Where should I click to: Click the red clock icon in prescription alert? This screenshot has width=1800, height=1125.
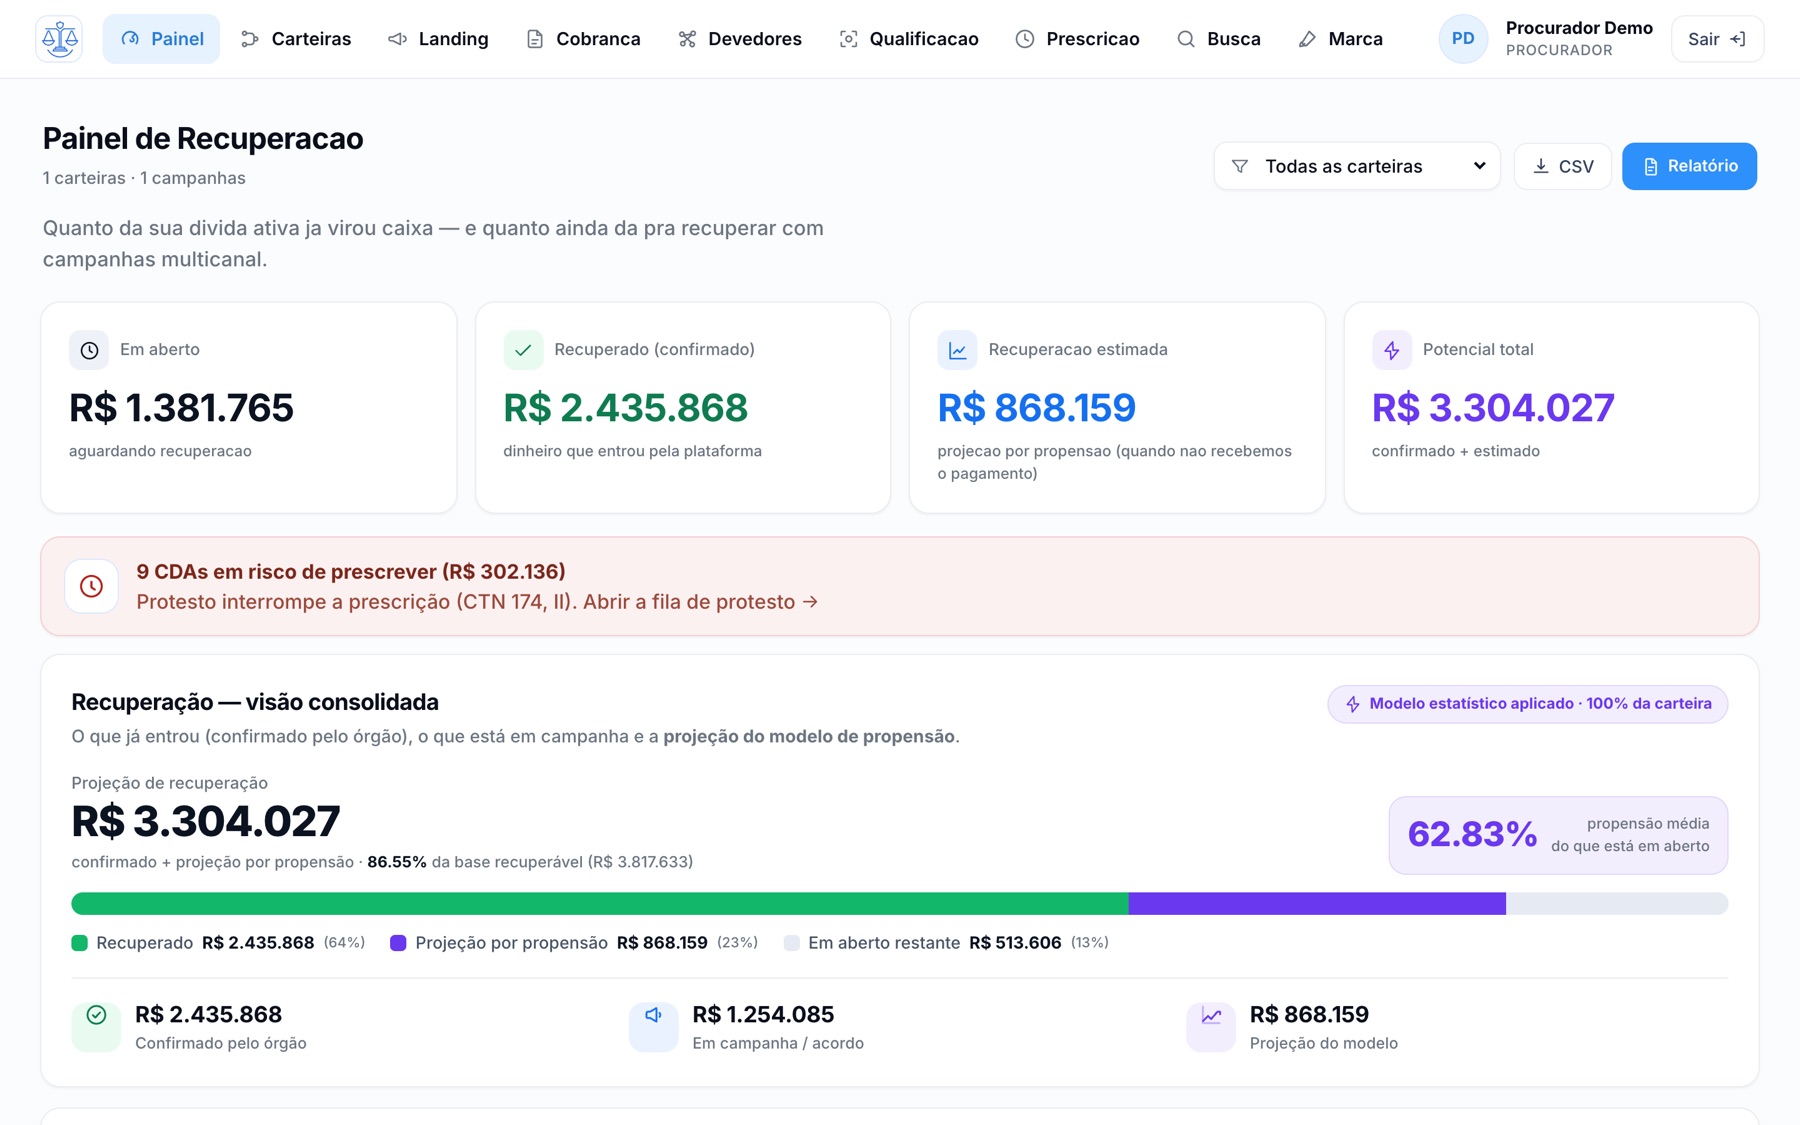(91, 586)
